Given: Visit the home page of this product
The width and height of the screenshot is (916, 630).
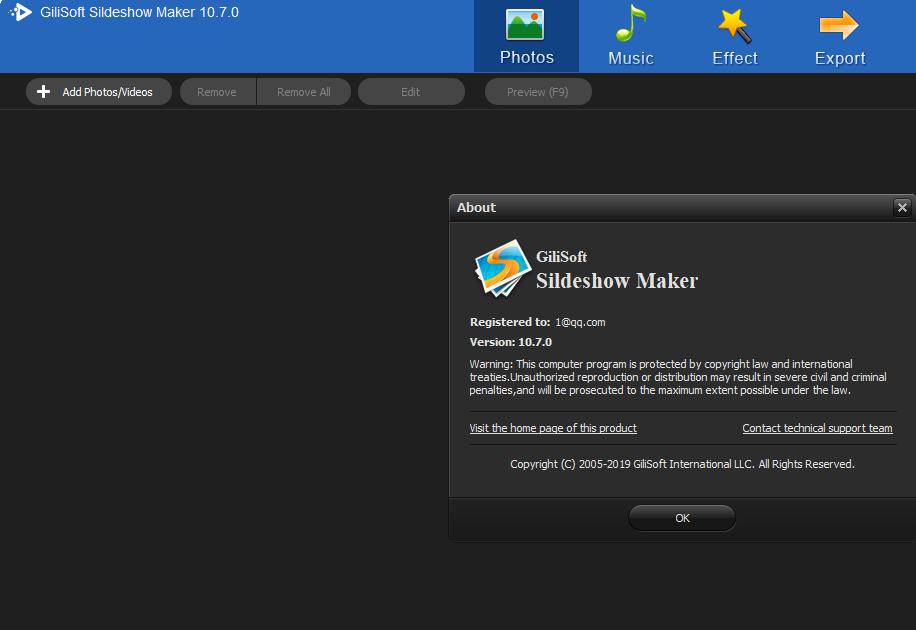Looking at the screenshot, I should pyautogui.click(x=553, y=428).
